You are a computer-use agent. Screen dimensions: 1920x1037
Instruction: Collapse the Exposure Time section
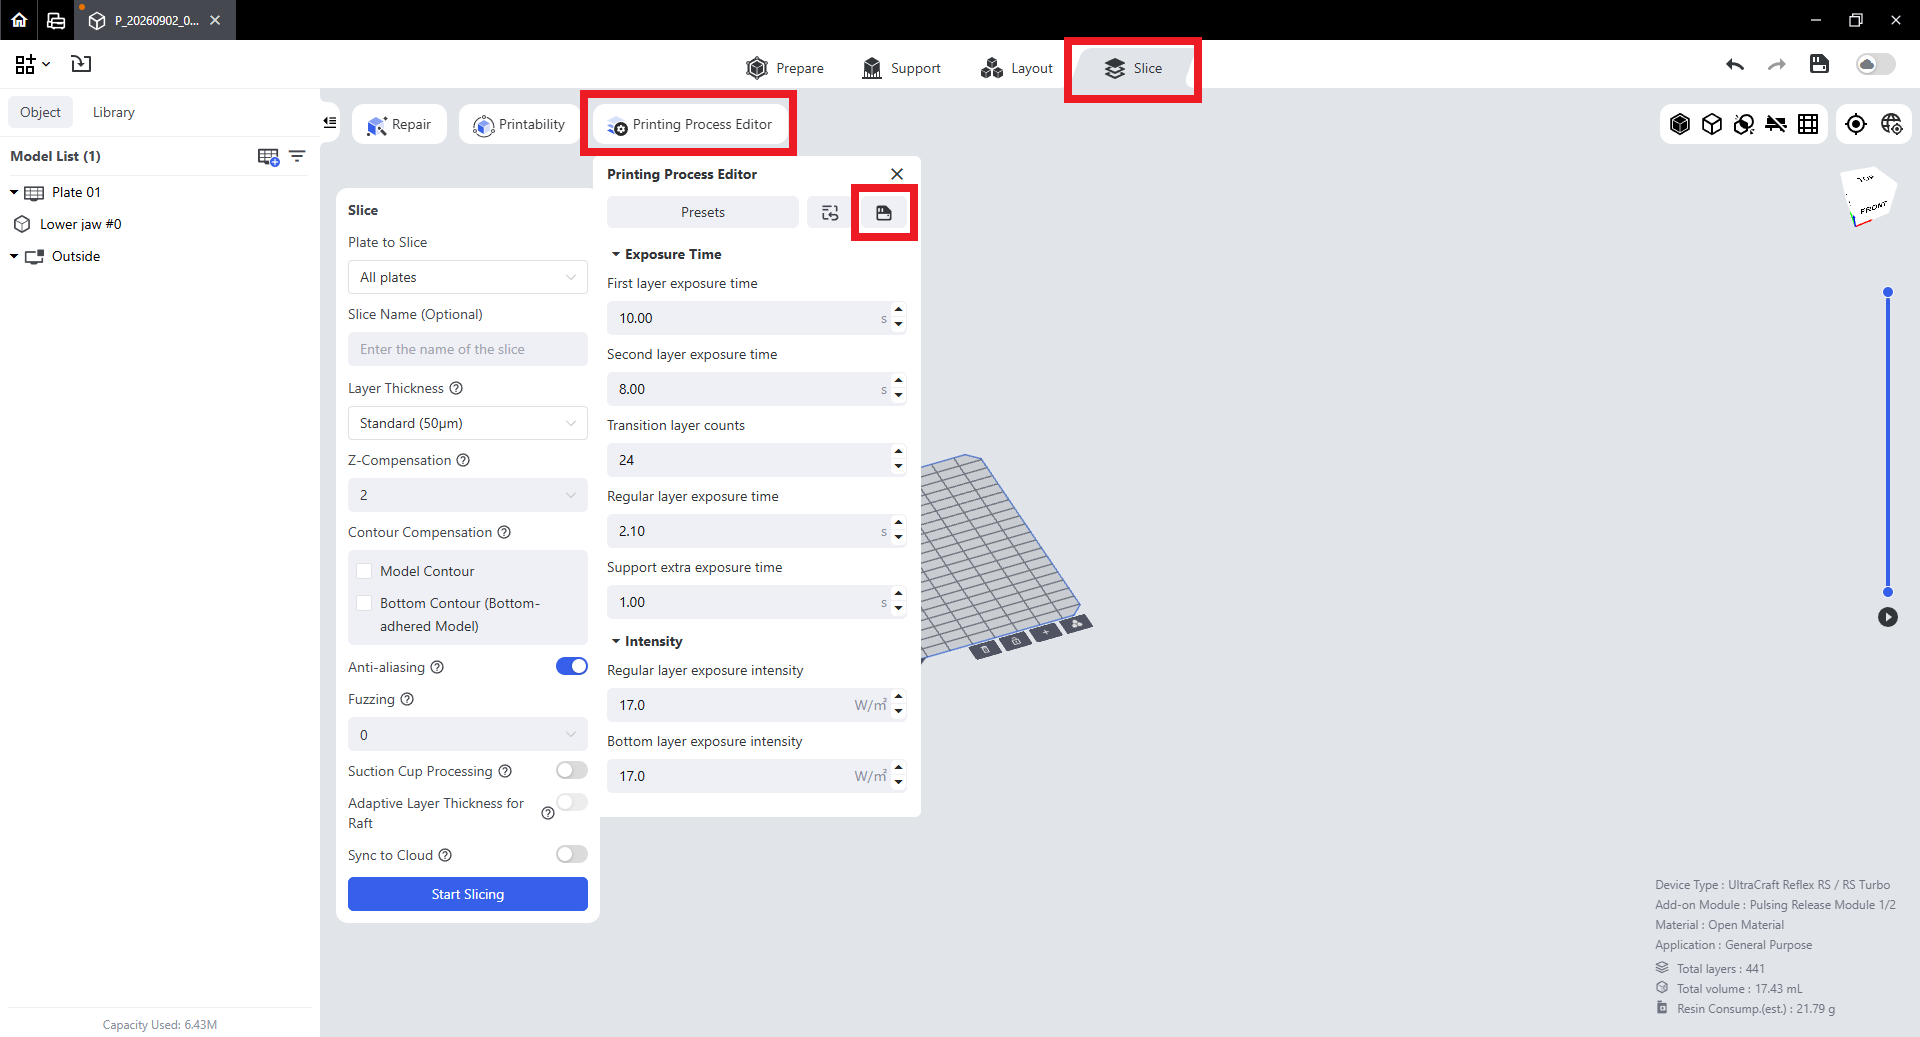[616, 255]
